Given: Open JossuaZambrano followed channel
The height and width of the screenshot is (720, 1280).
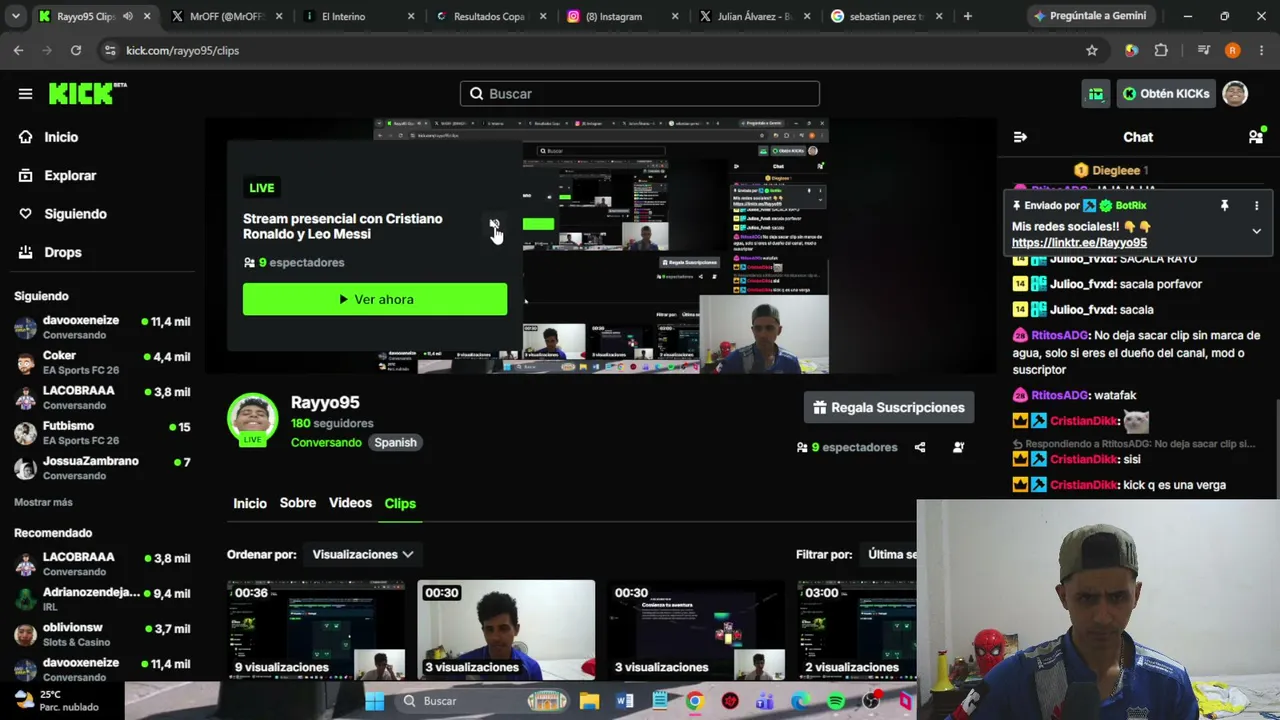Looking at the screenshot, I should (x=102, y=468).
